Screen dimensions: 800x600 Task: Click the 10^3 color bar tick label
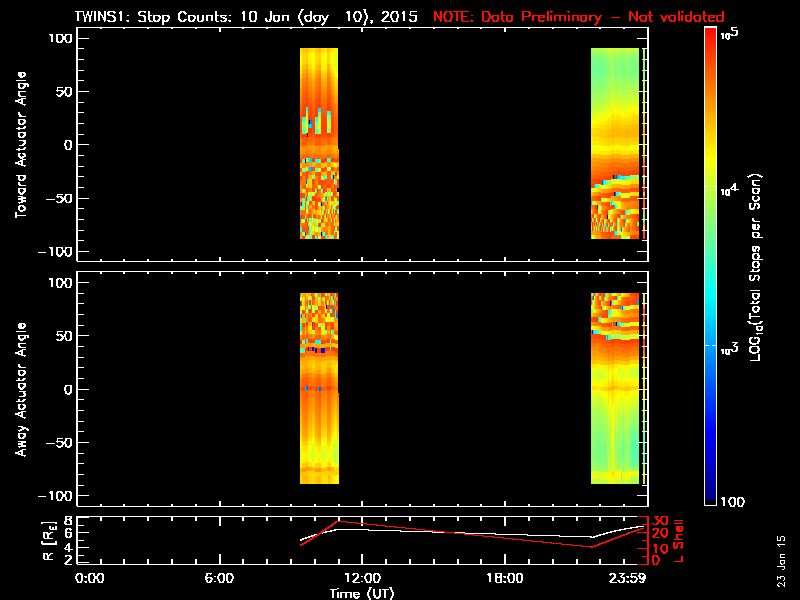coord(730,349)
